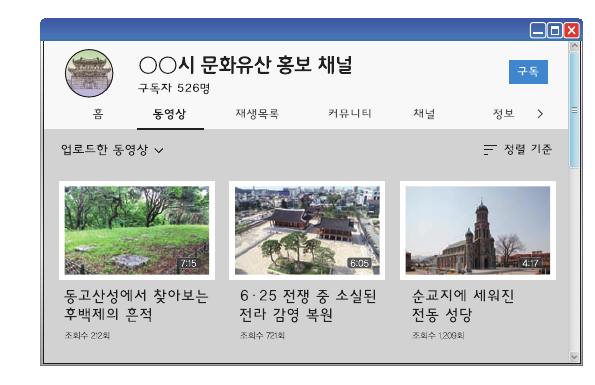Go to the 커뮤니티 tab
The height and width of the screenshot is (385, 595).
349,113
